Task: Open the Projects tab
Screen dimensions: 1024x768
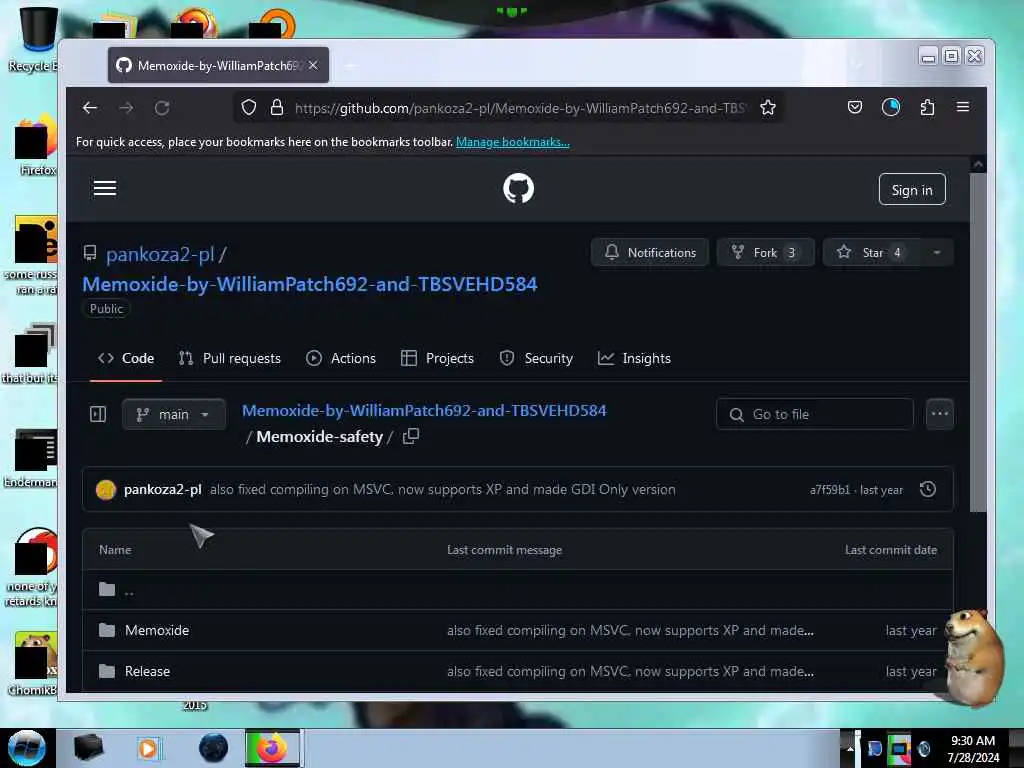Action: click(438, 359)
